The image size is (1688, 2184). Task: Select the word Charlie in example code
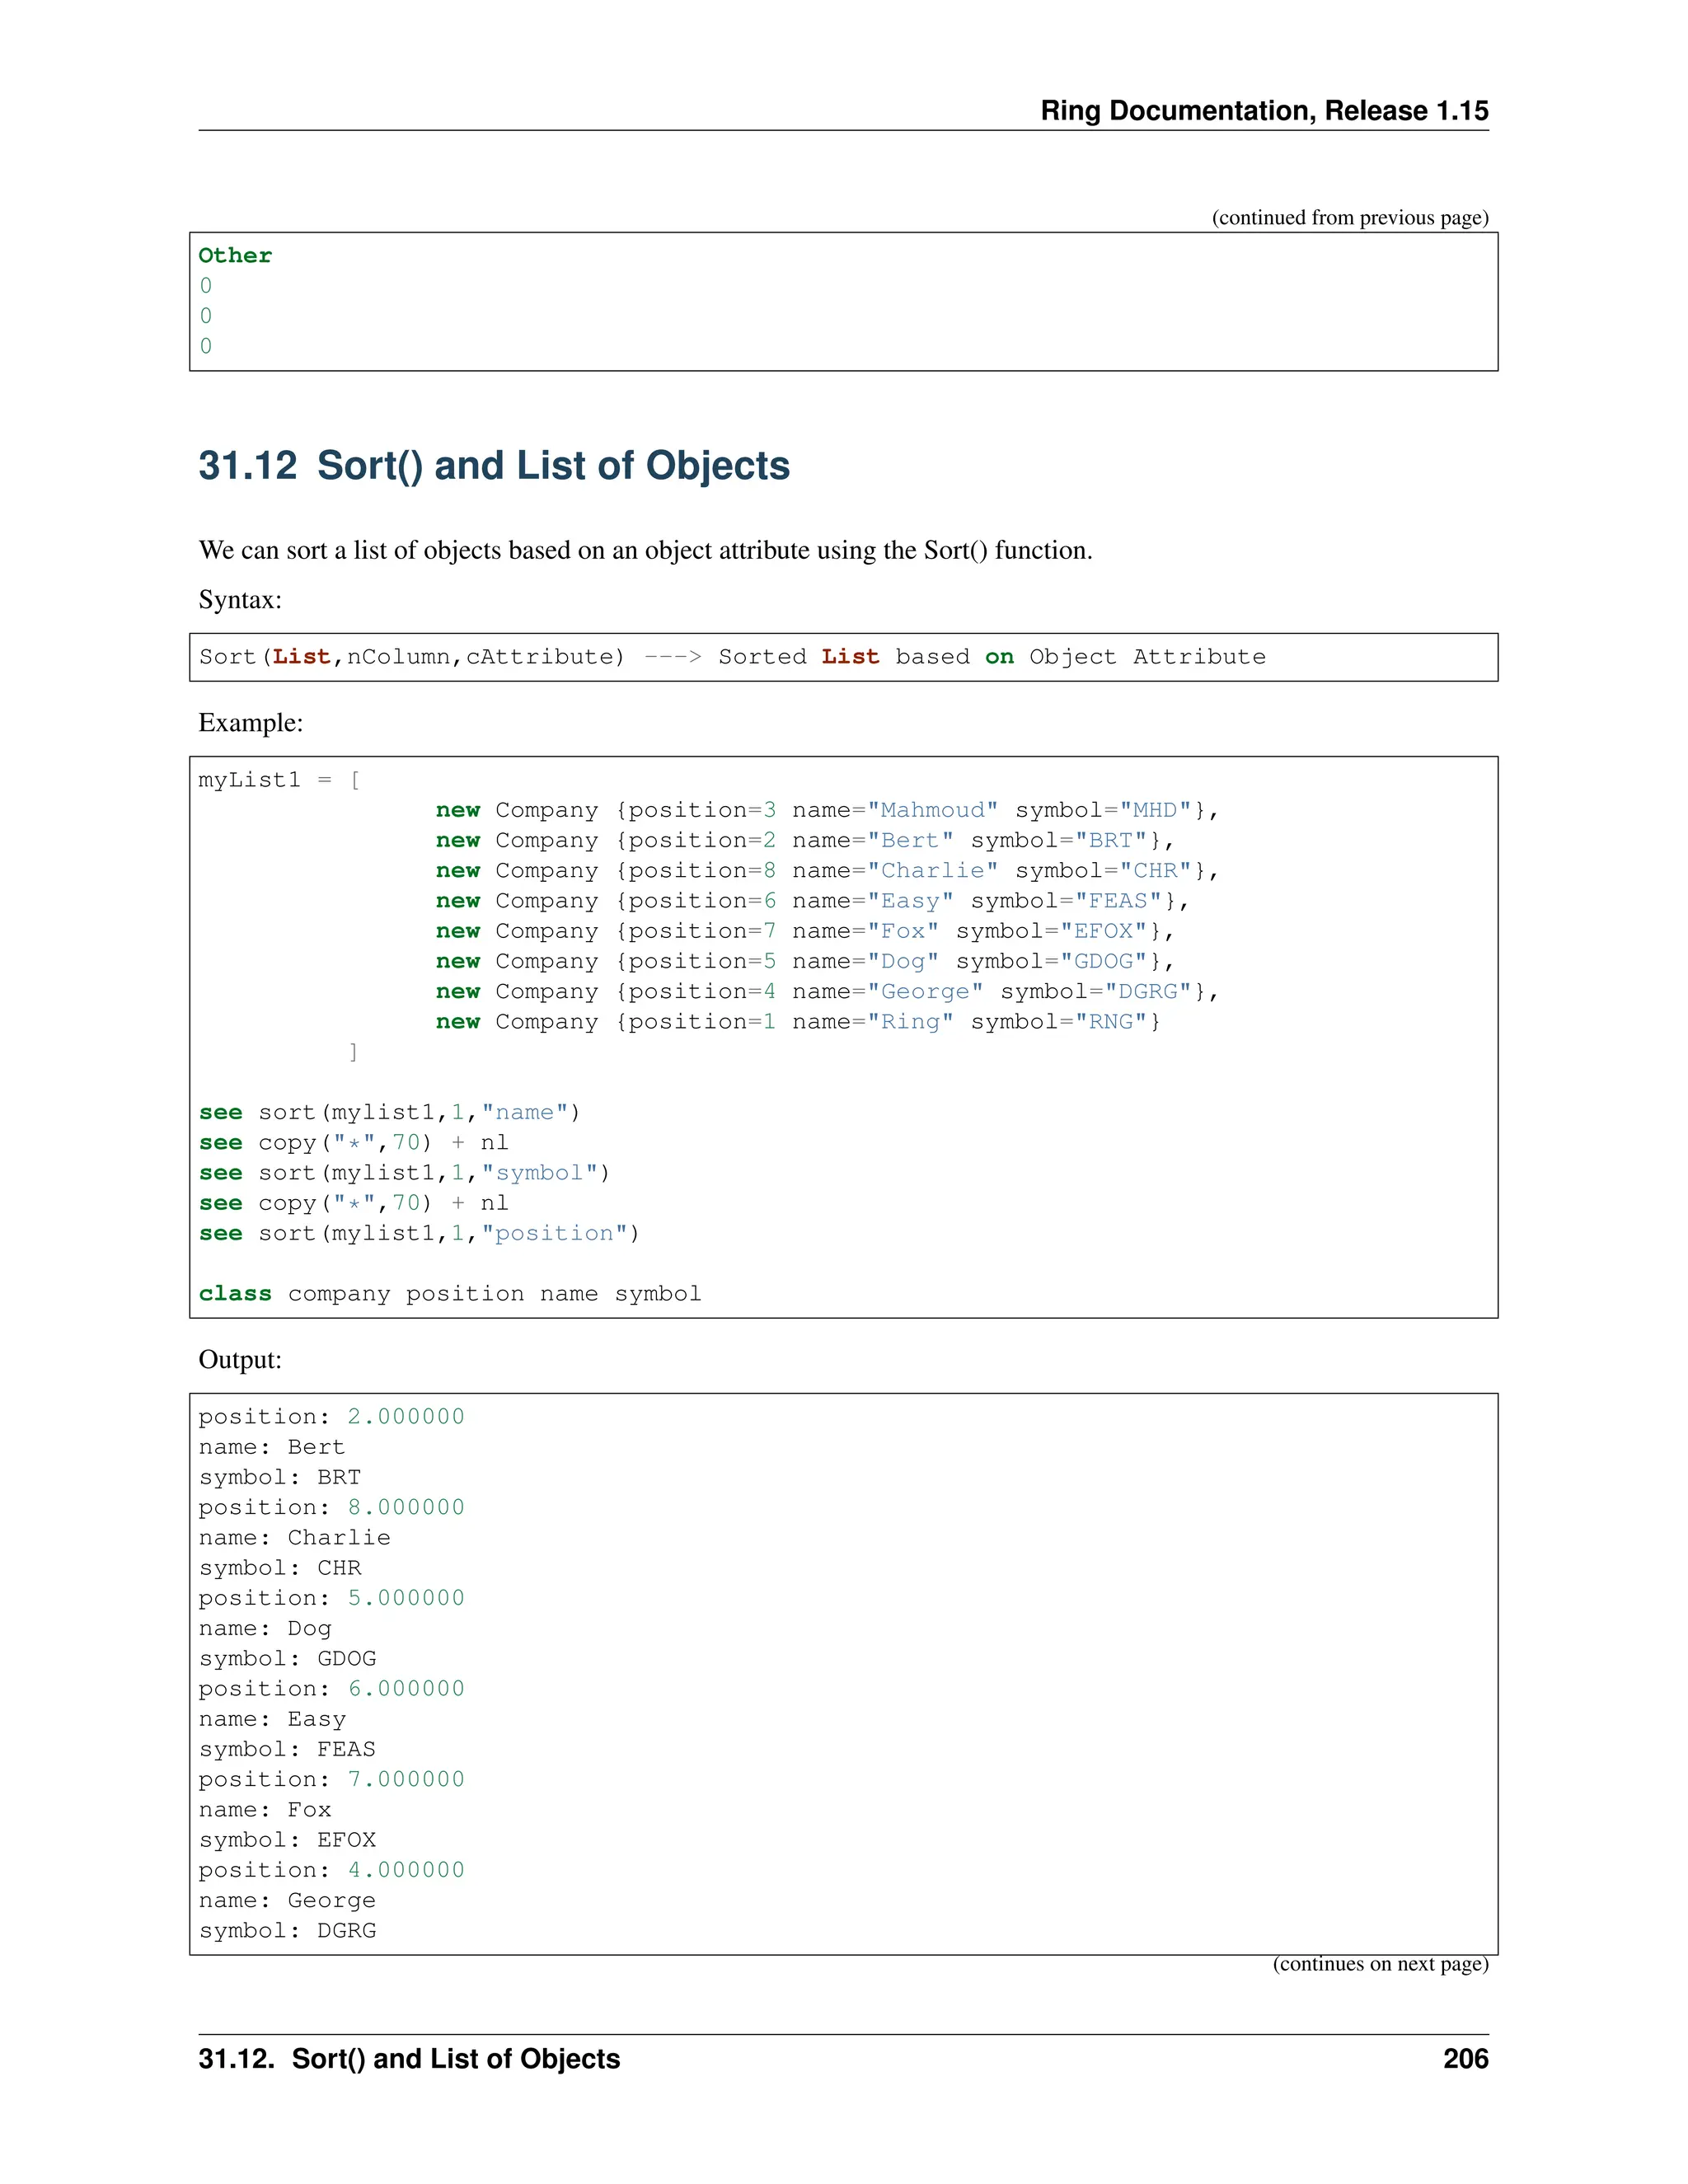pos(932,871)
